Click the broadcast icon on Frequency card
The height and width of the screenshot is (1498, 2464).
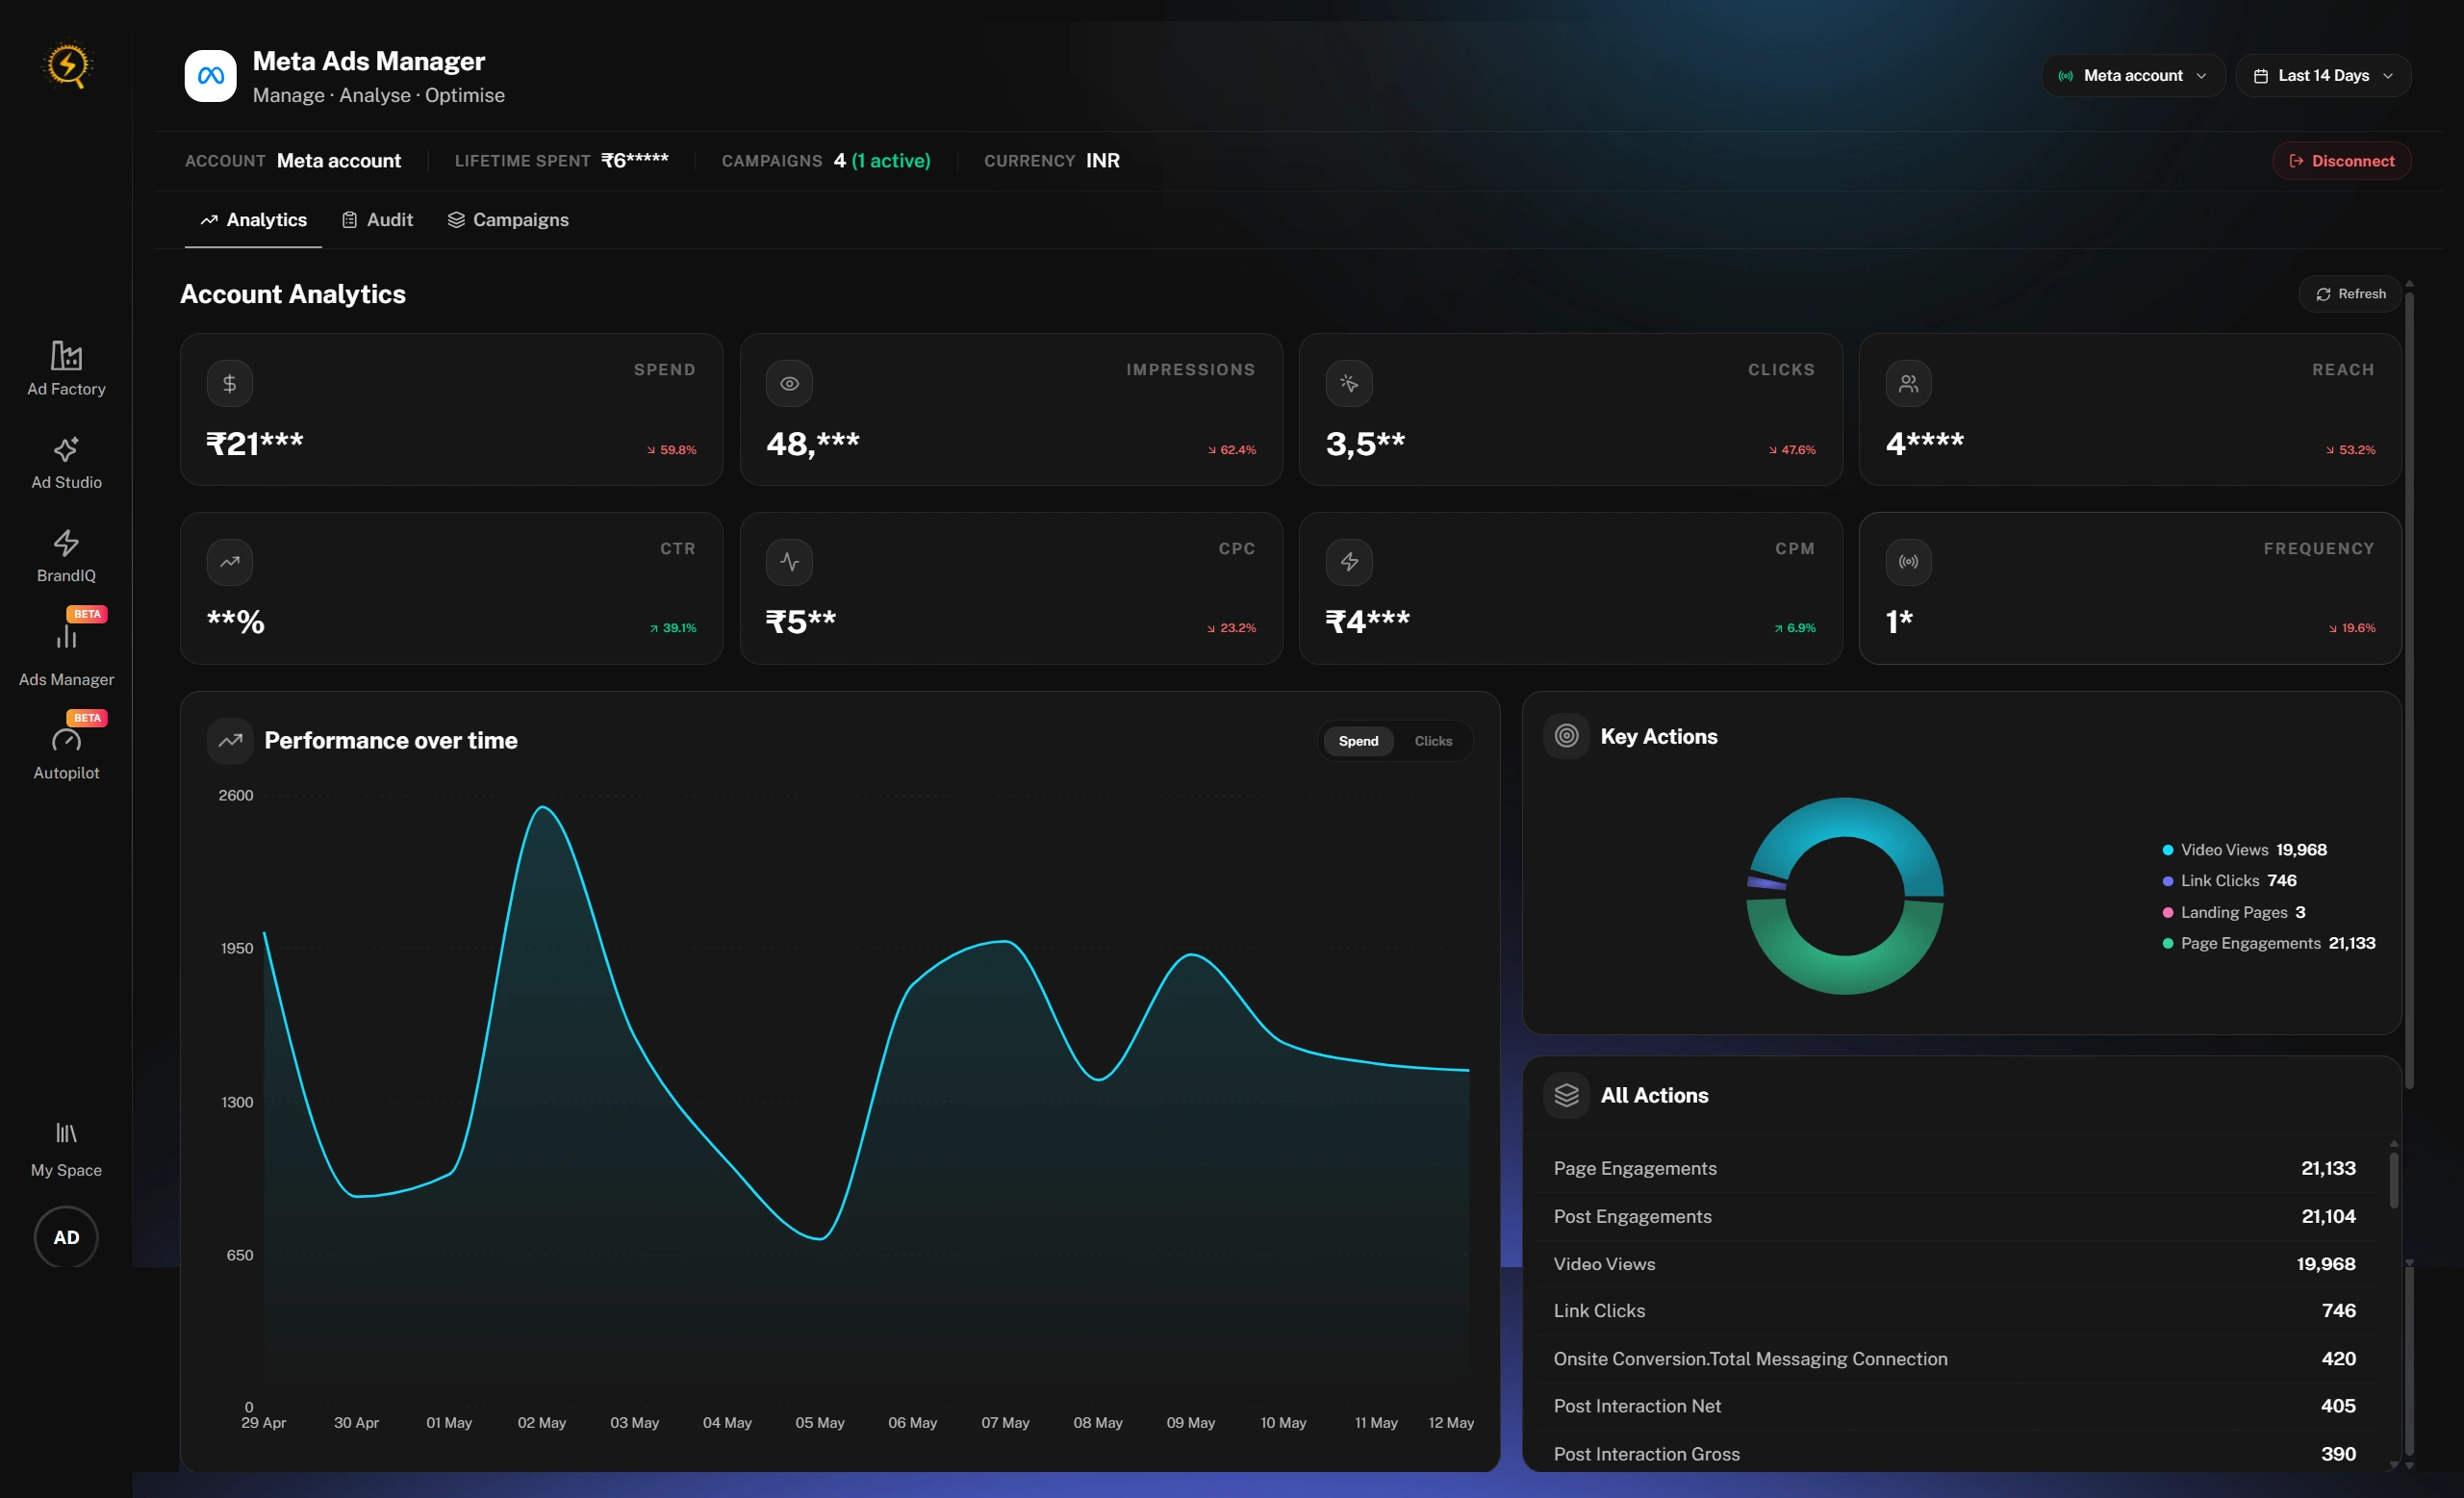coord(1908,561)
